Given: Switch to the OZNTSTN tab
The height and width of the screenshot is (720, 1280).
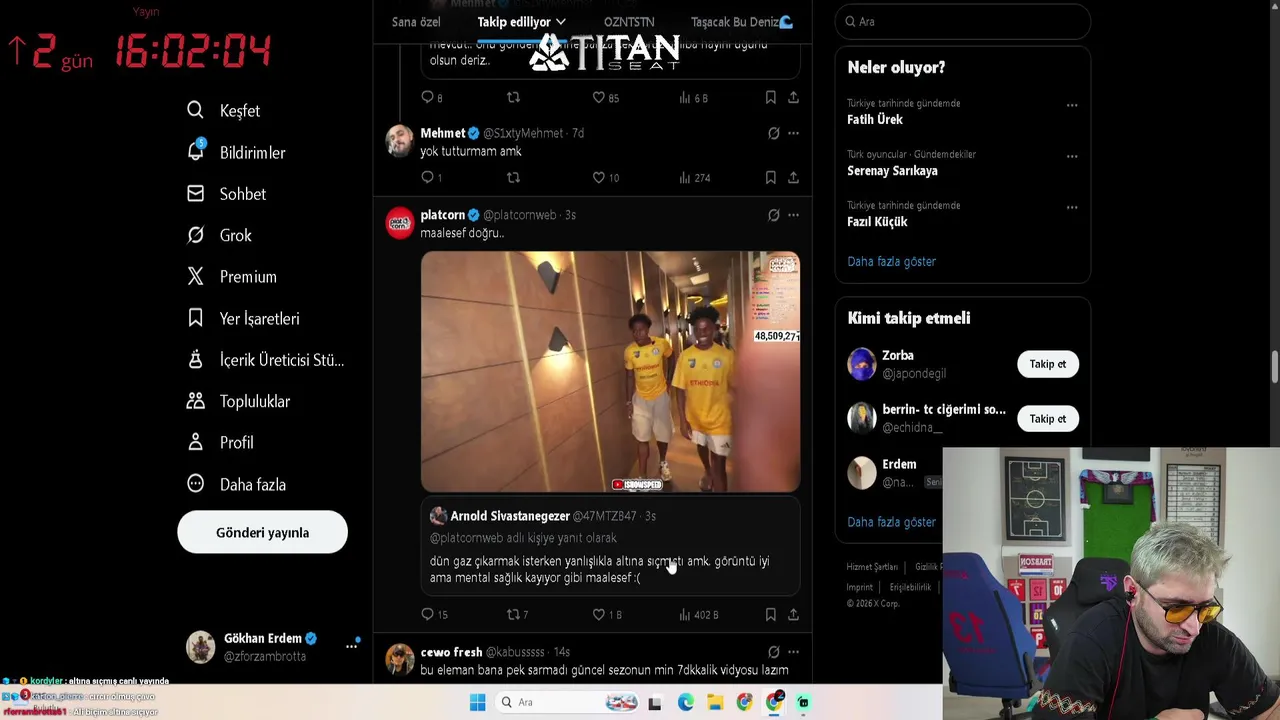Looking at the screenshot, I should [x=629, y=22].
